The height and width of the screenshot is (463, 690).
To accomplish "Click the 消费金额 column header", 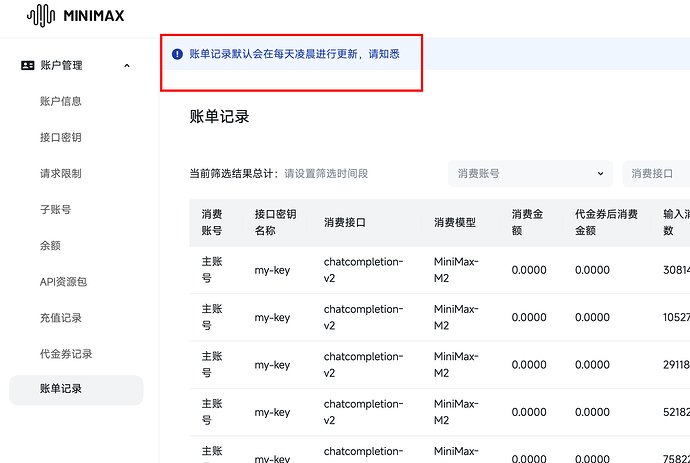I will pyautogui.click(x=527, y=222).
